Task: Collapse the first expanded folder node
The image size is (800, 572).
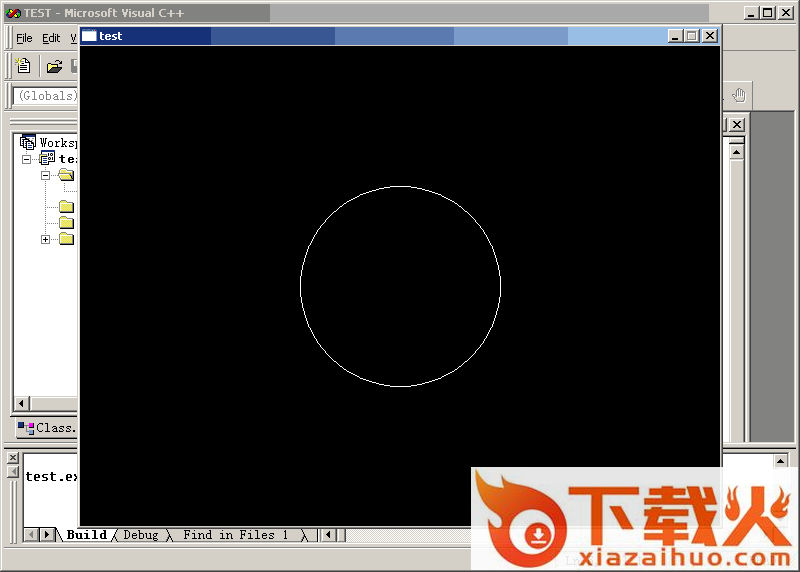Action: pos(45,175)
